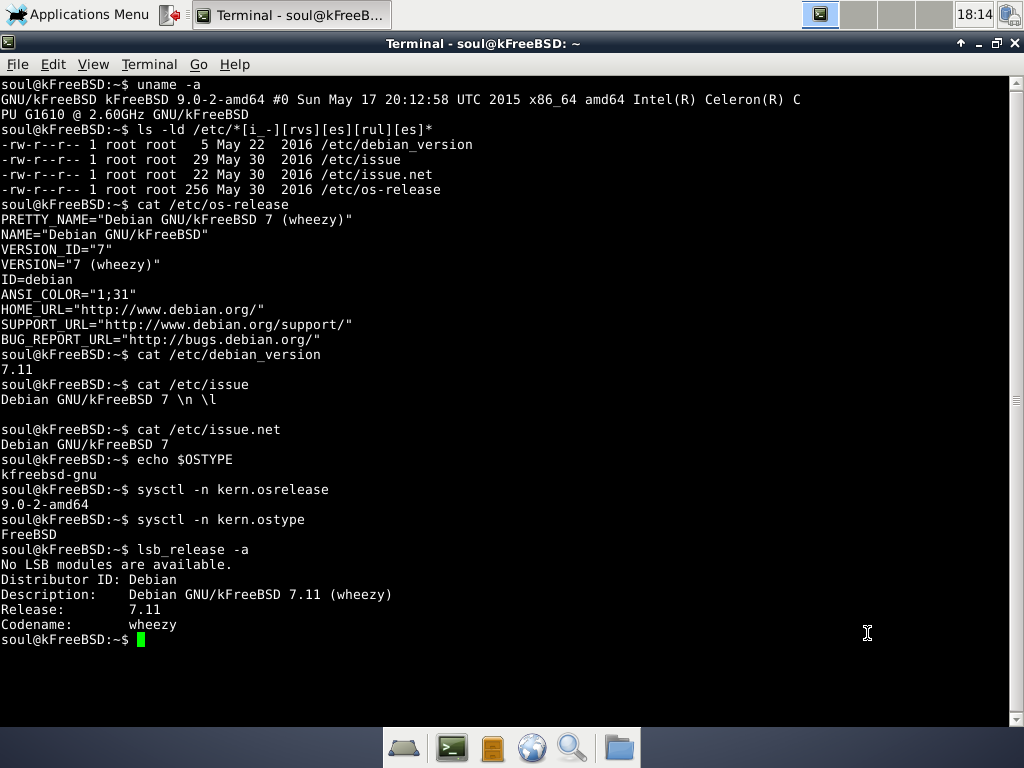This screenshot has width=1024, height=768.
Task: Click the 'lsb_release -a' command line
Action: (x=125, y=551)
